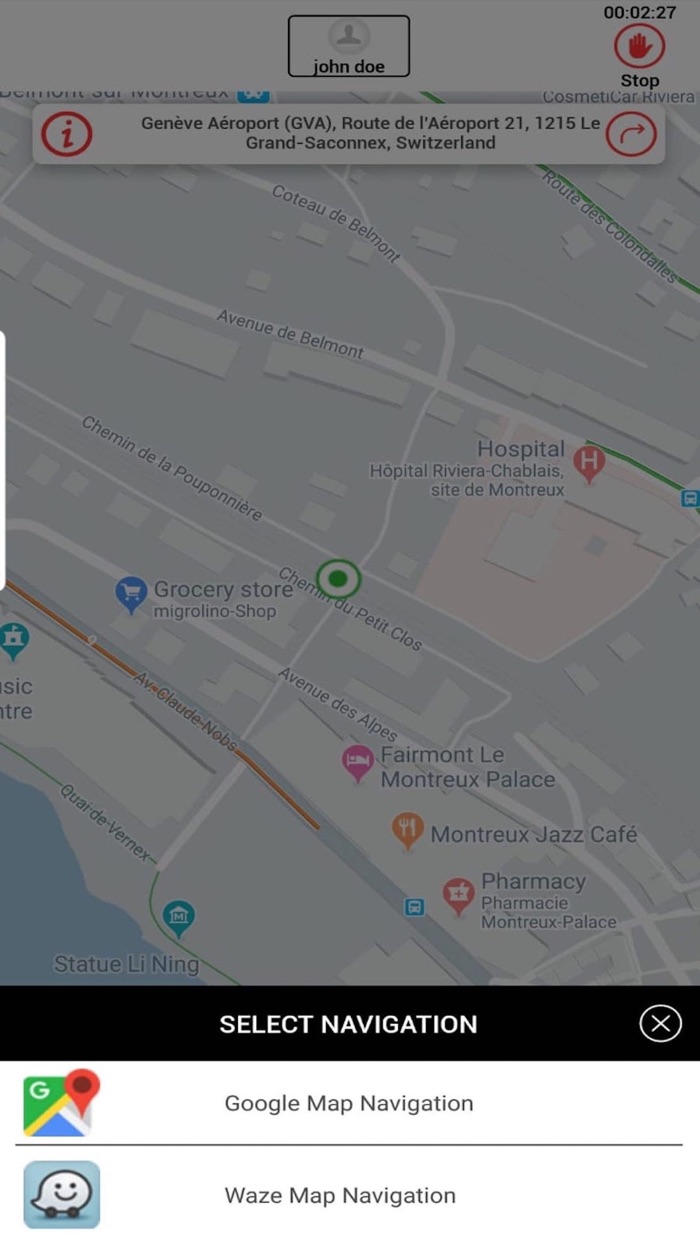
Task: Close the Select Navigation panel
Action: [660, 1023]
